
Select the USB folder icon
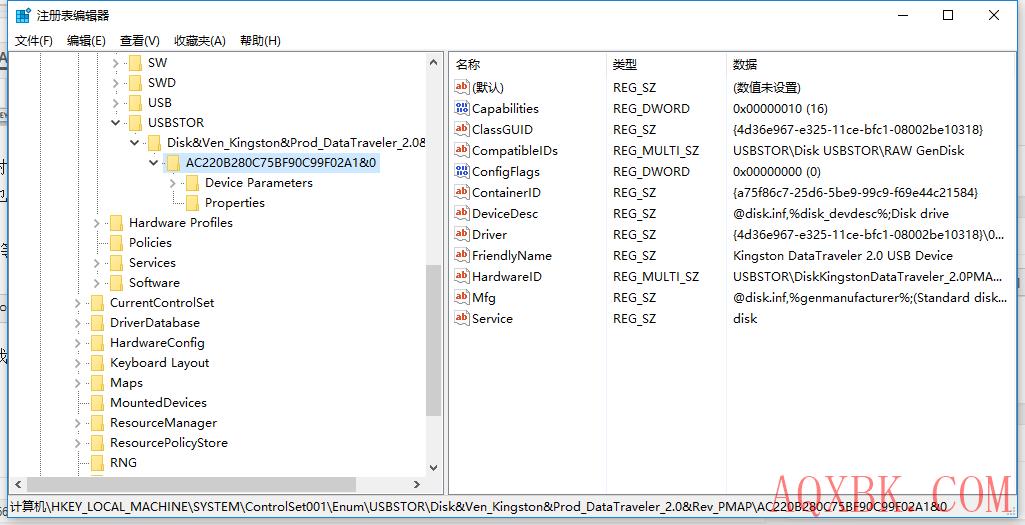coord(135,103)
